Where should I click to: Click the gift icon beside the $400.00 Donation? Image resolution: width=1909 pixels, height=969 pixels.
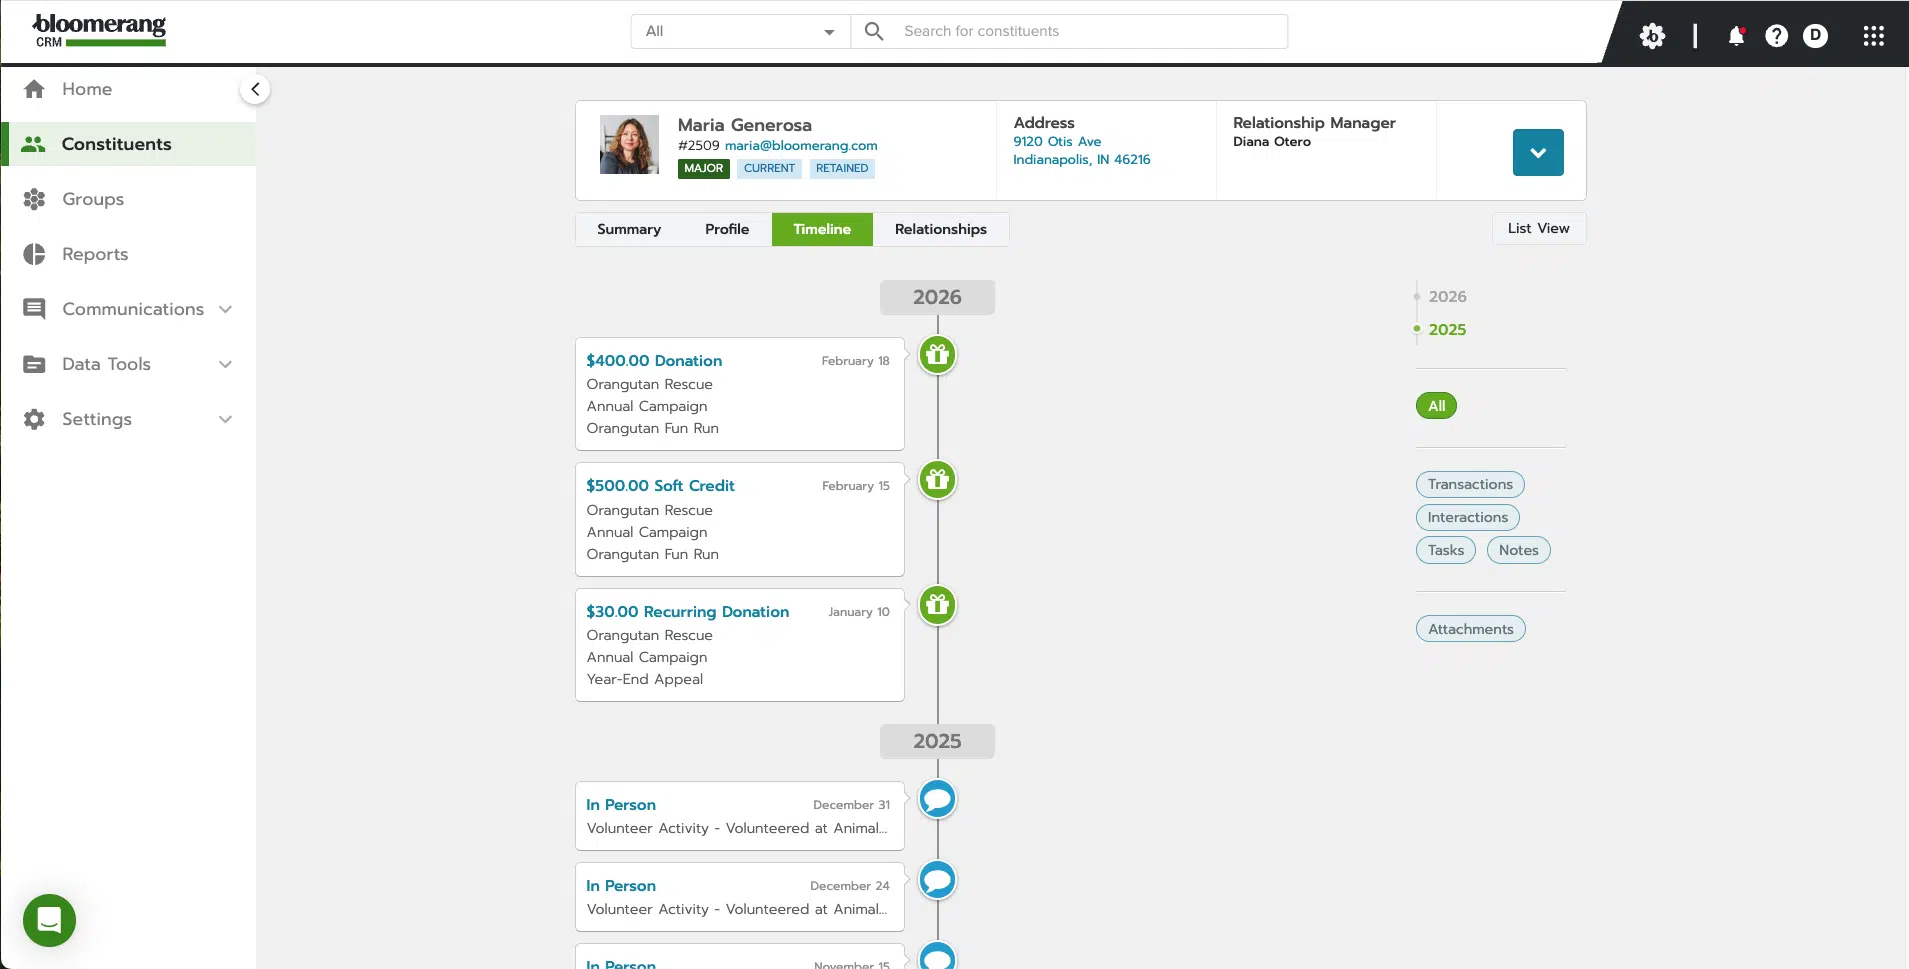[936, 355]
